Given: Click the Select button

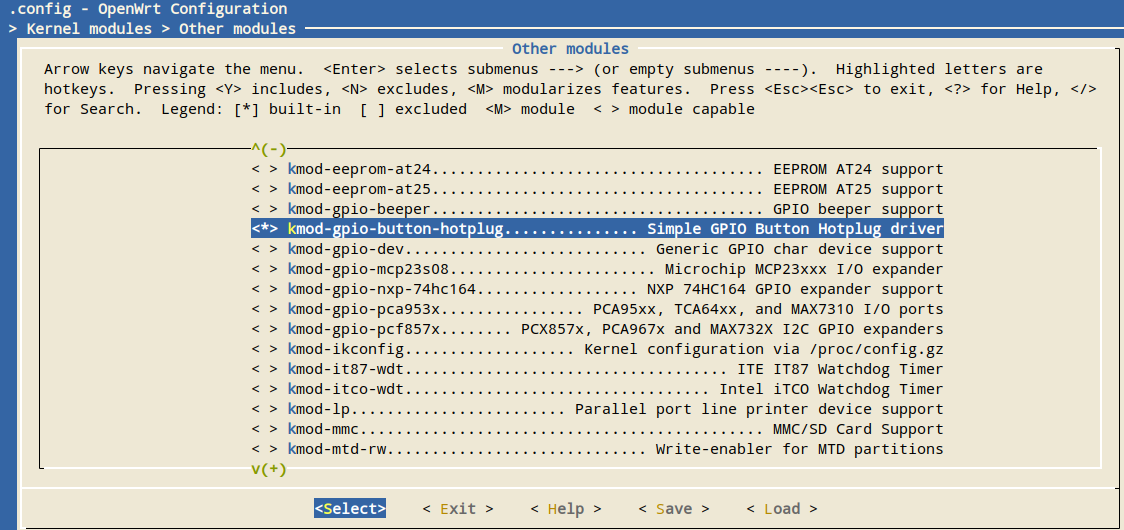Looking at the screenshot, I should [x=350, y=509].
